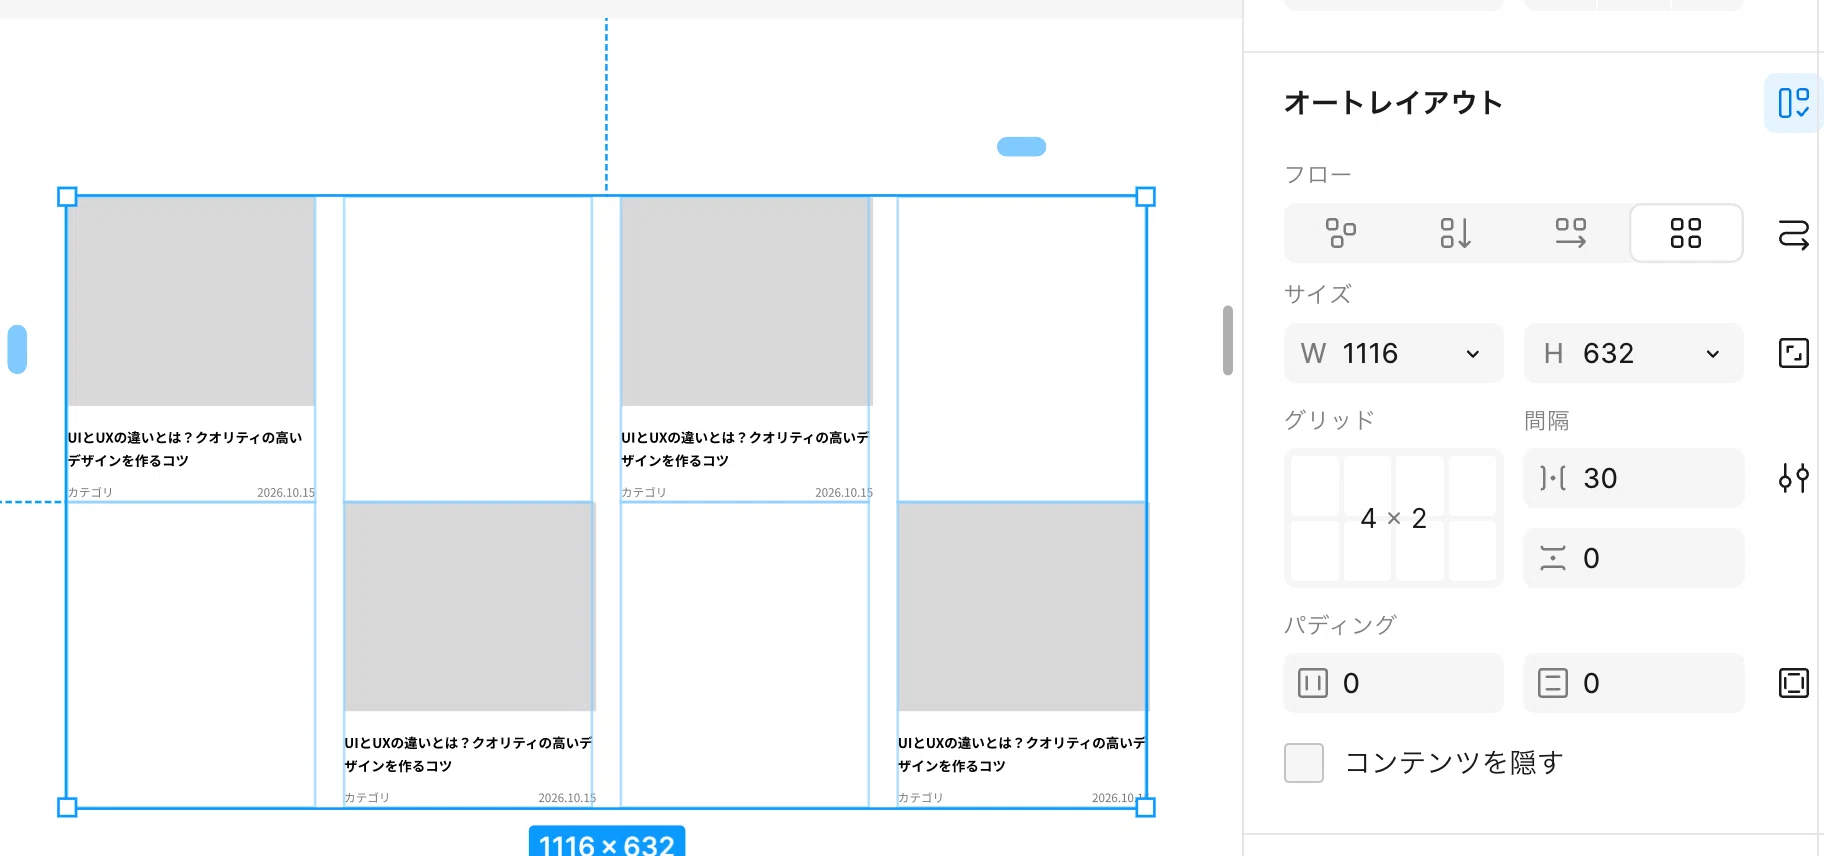Screen dimensions: 1824x856
Task: Click the top-left selection handle of the frame
Action: pos(67,197)
